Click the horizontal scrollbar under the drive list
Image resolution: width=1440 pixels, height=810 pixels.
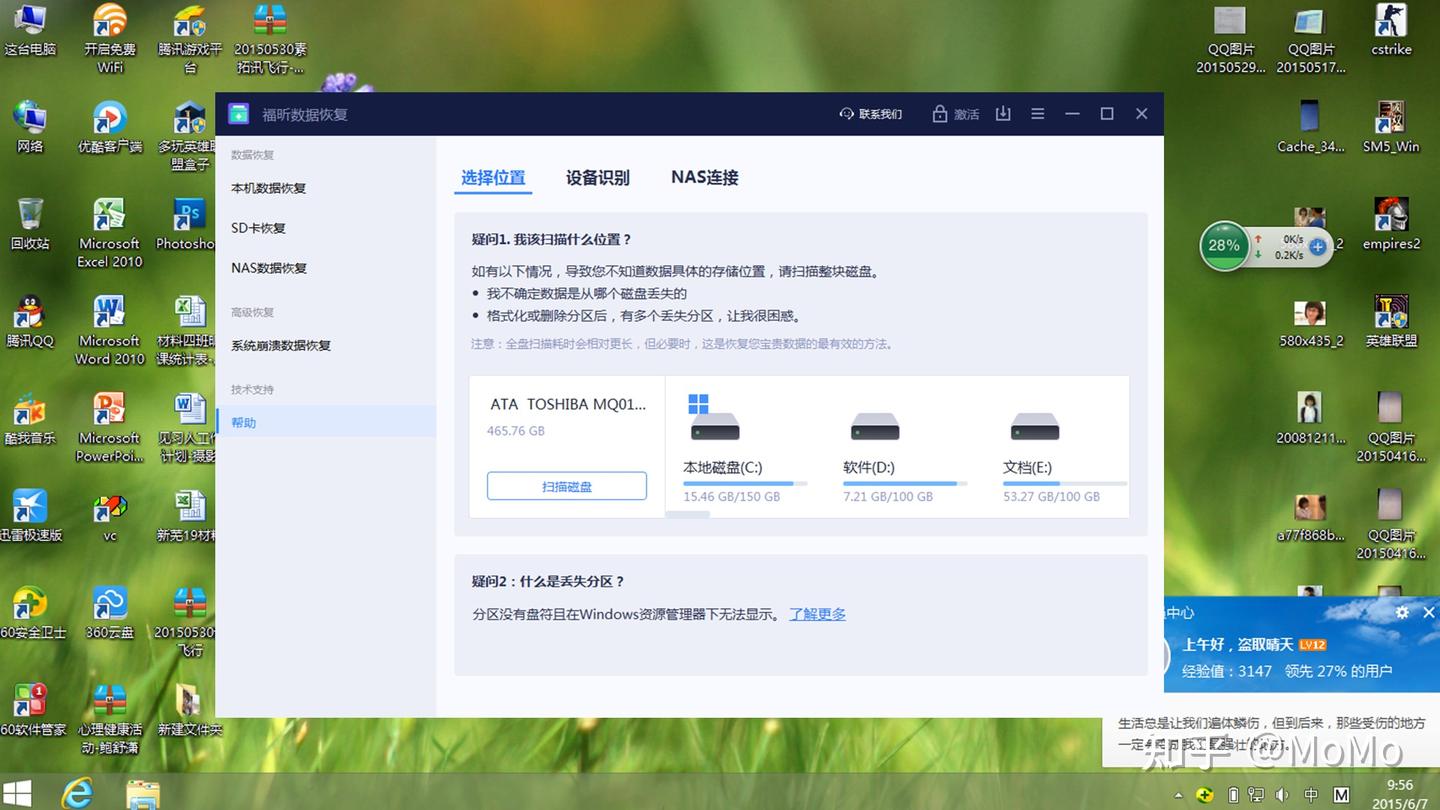pos(688,514)
